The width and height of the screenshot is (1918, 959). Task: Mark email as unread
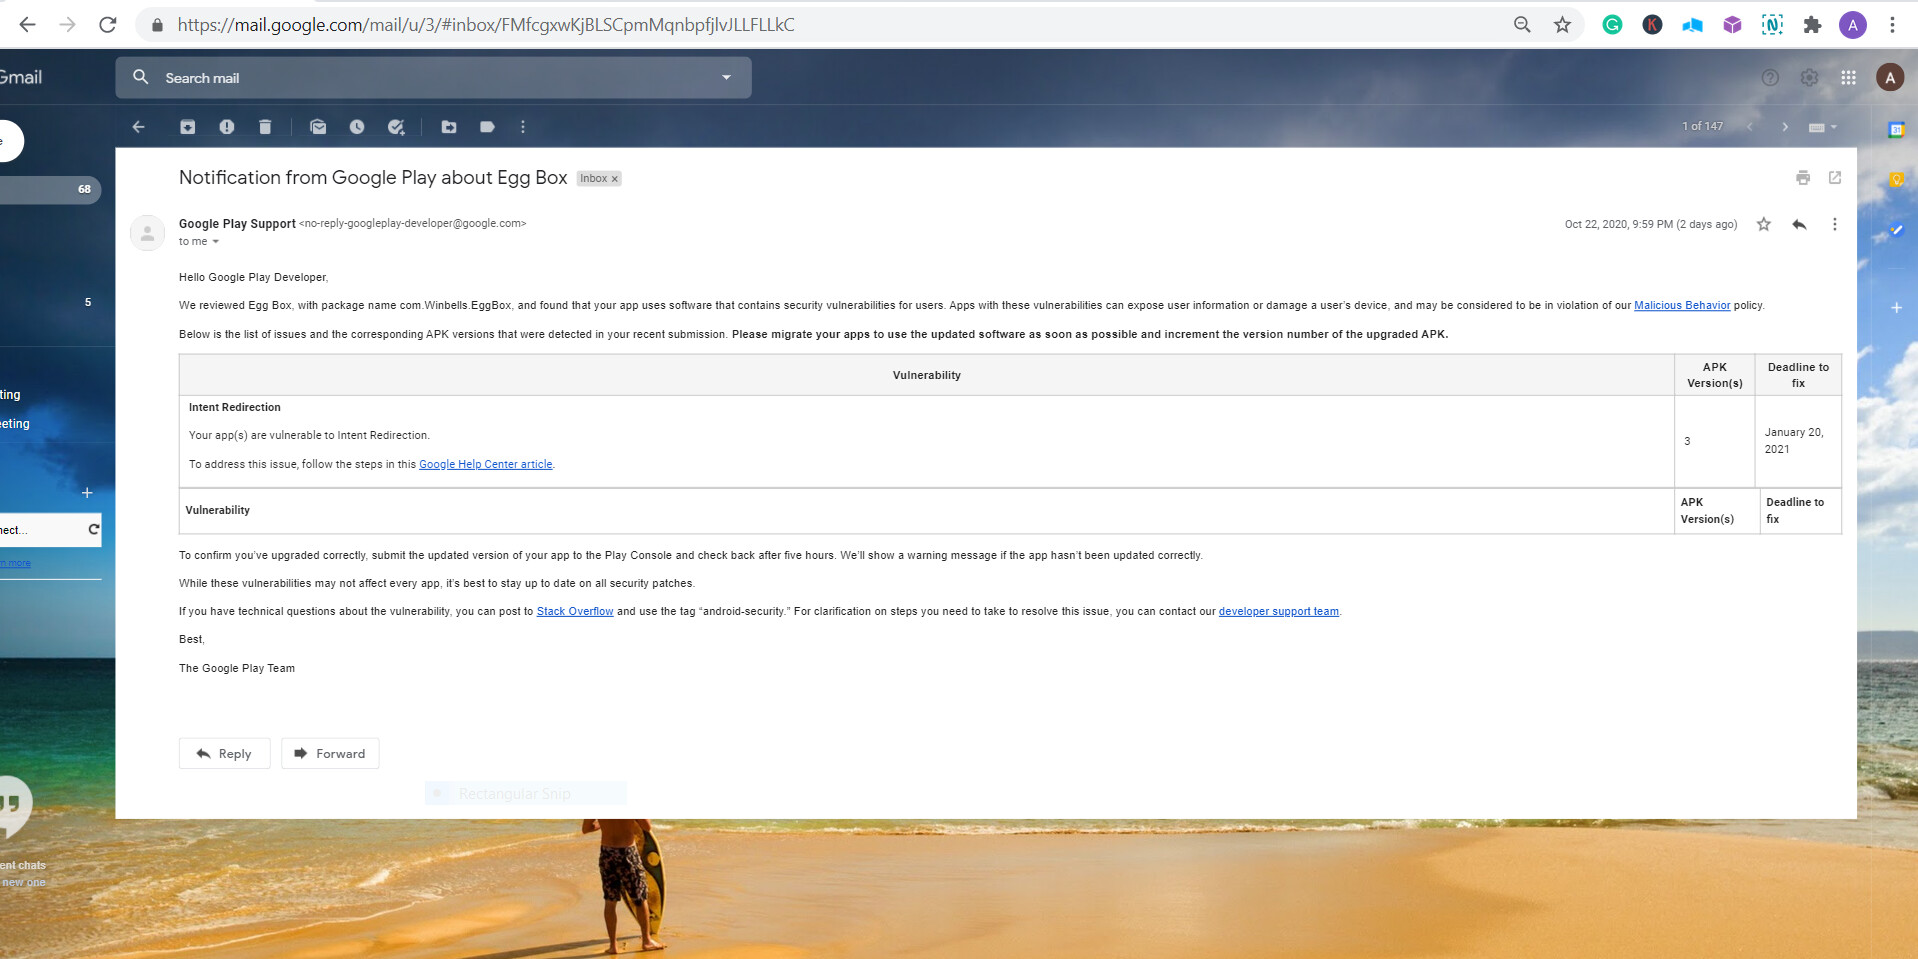click(x=318, y=127)
